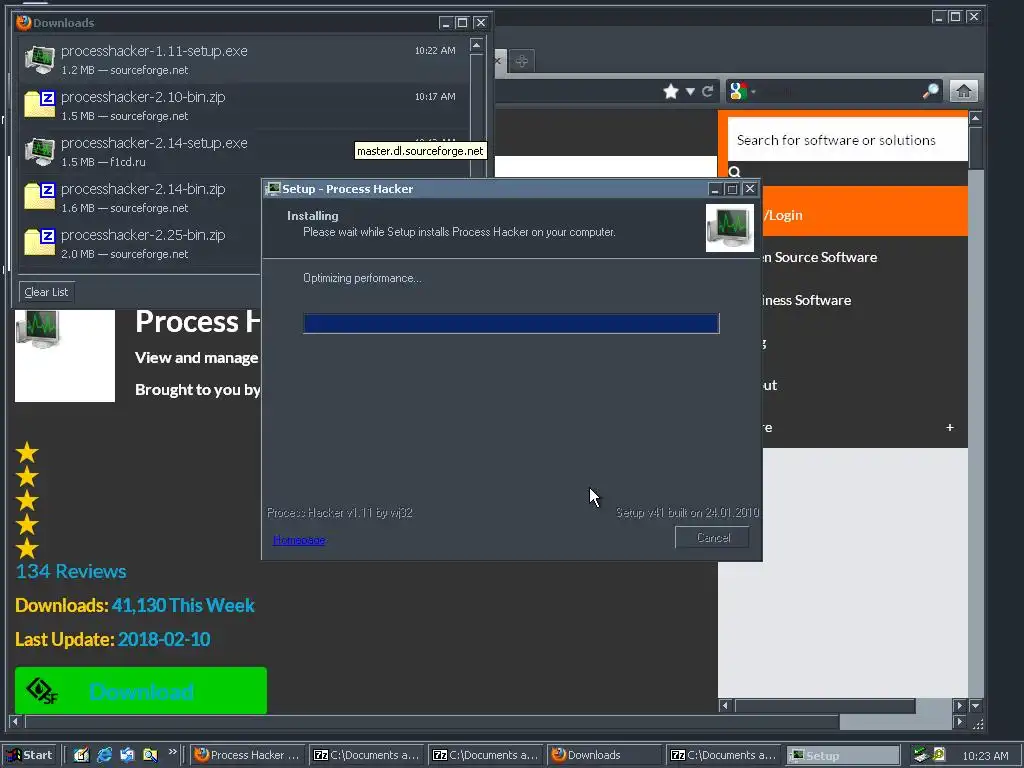This screenshot has width=1024, height=768.
Task: Open the bookmark dropdown arrow next to star
Action: pyautogui.click(x=690, y=91)
